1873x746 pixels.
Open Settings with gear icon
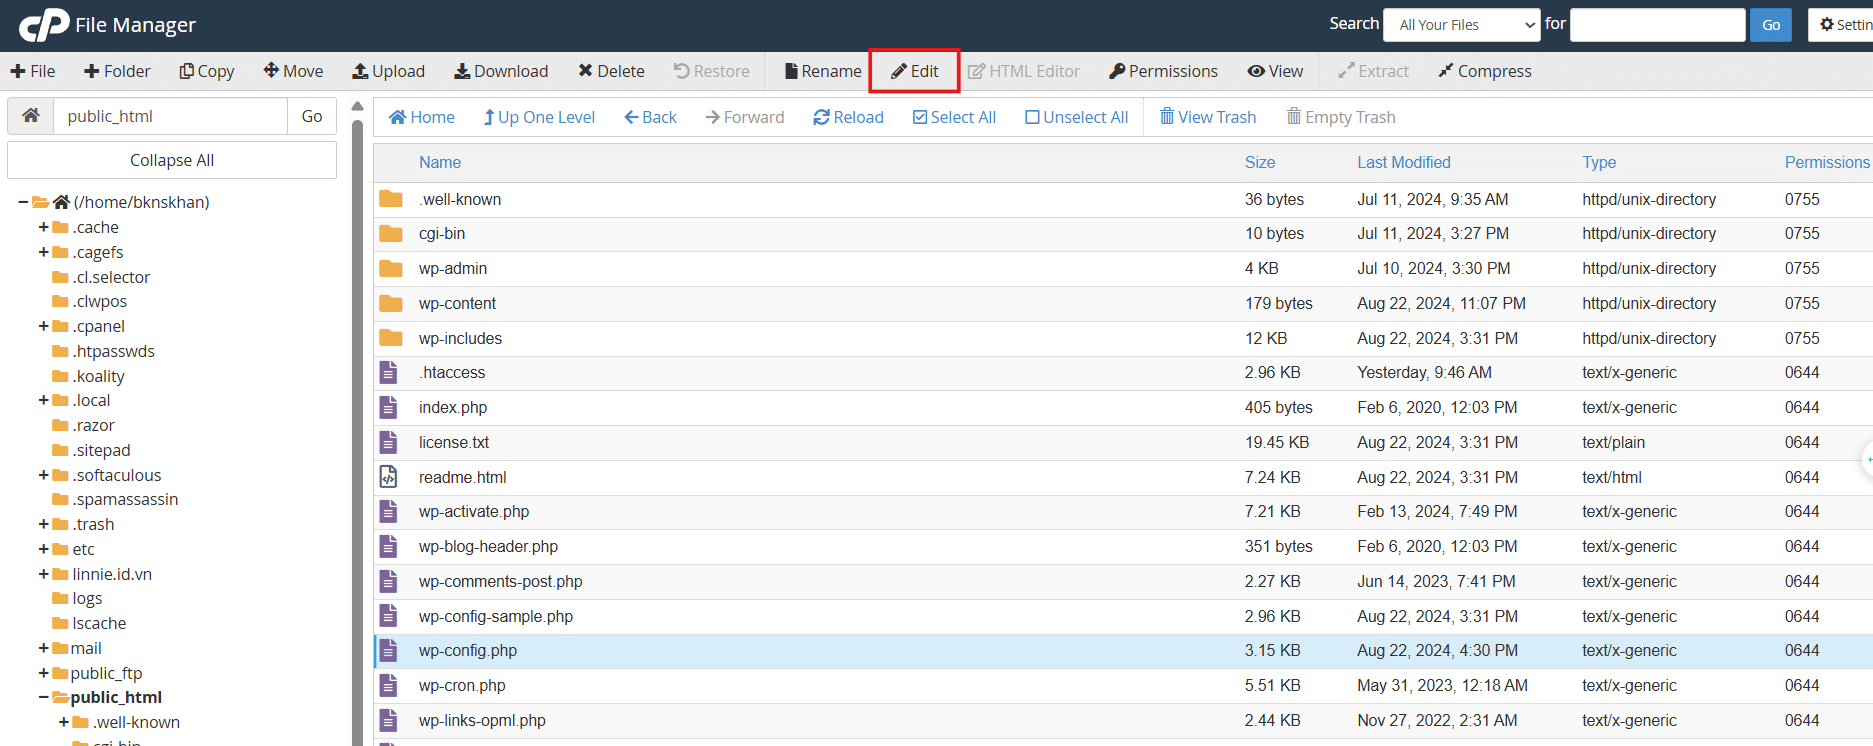click(1842, 25)
